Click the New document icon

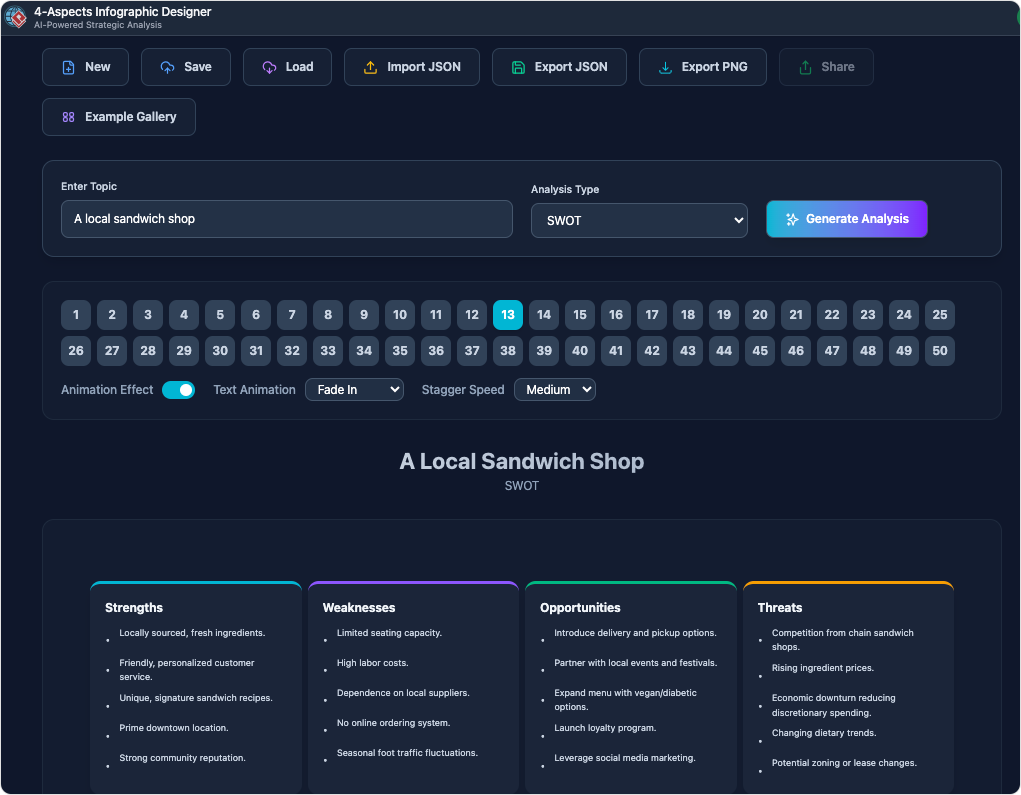tap(68, 67)
